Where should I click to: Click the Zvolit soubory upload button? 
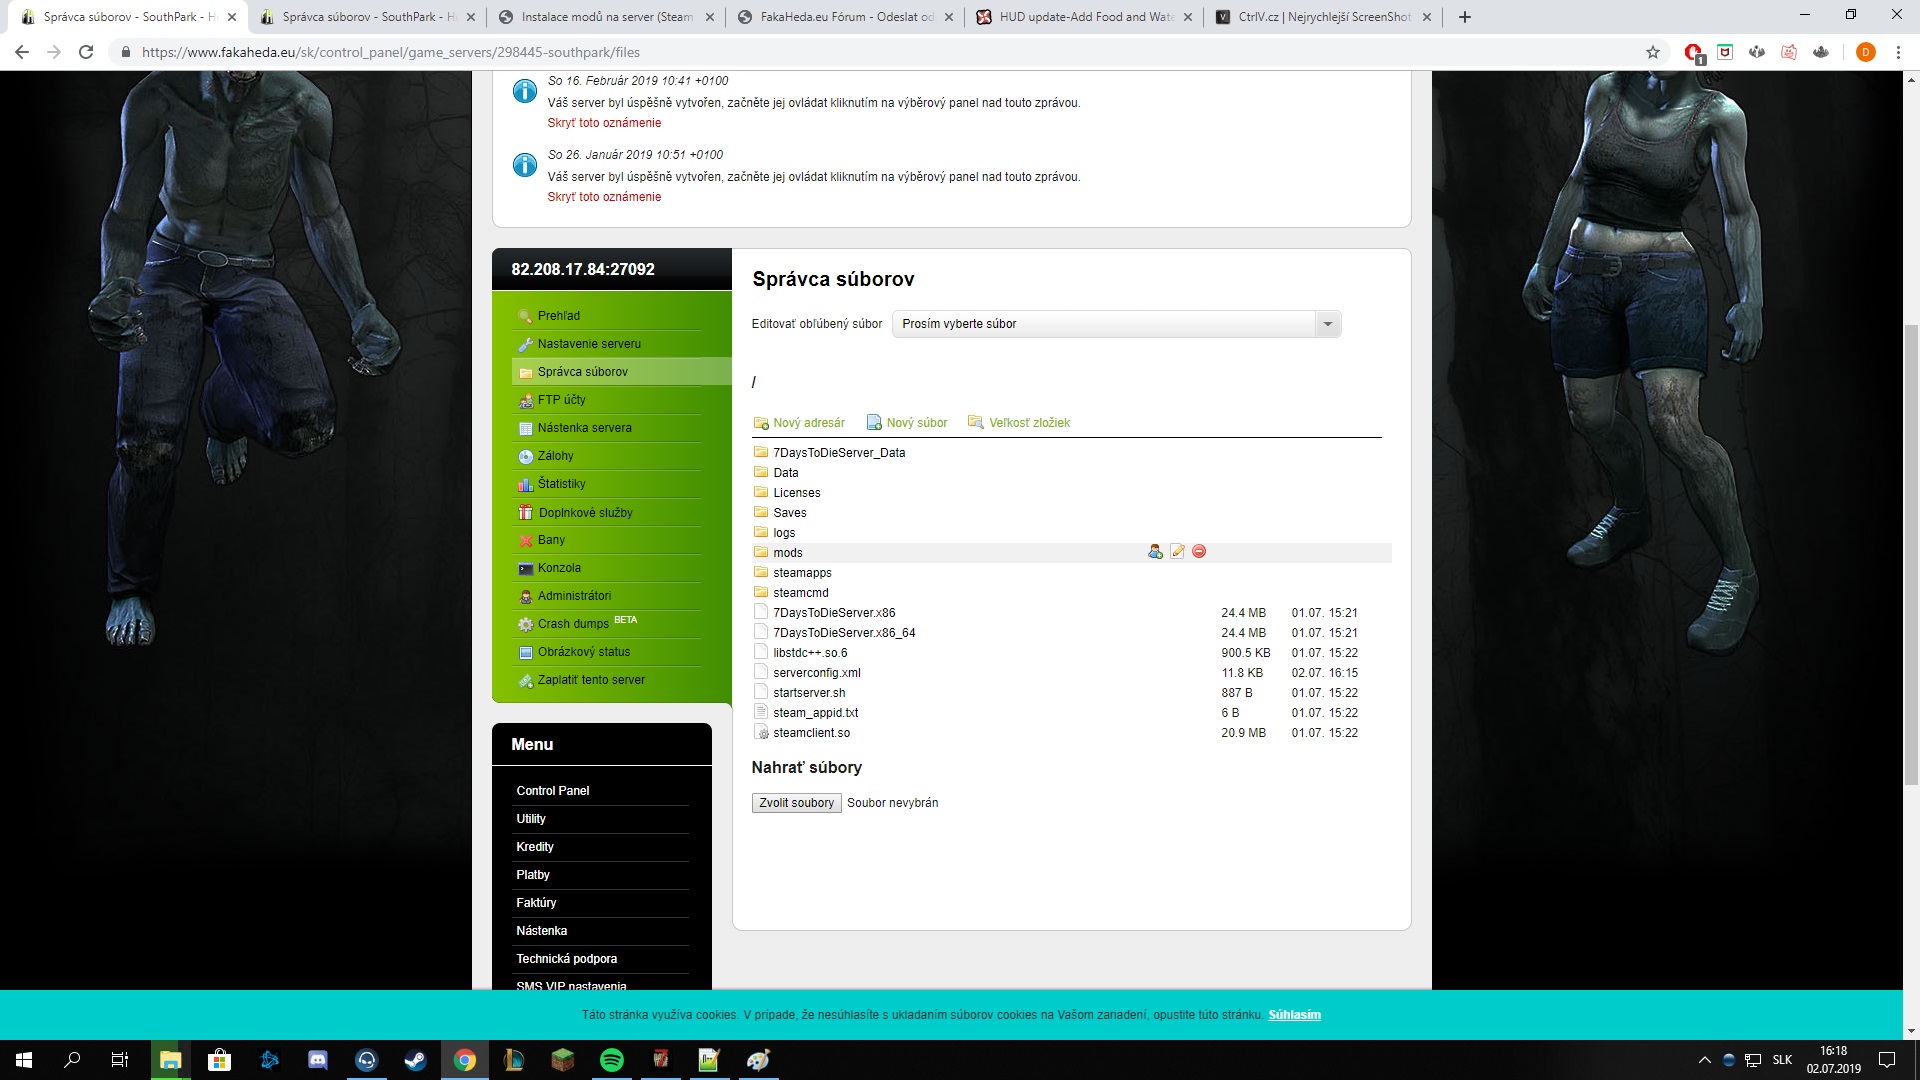796,803
